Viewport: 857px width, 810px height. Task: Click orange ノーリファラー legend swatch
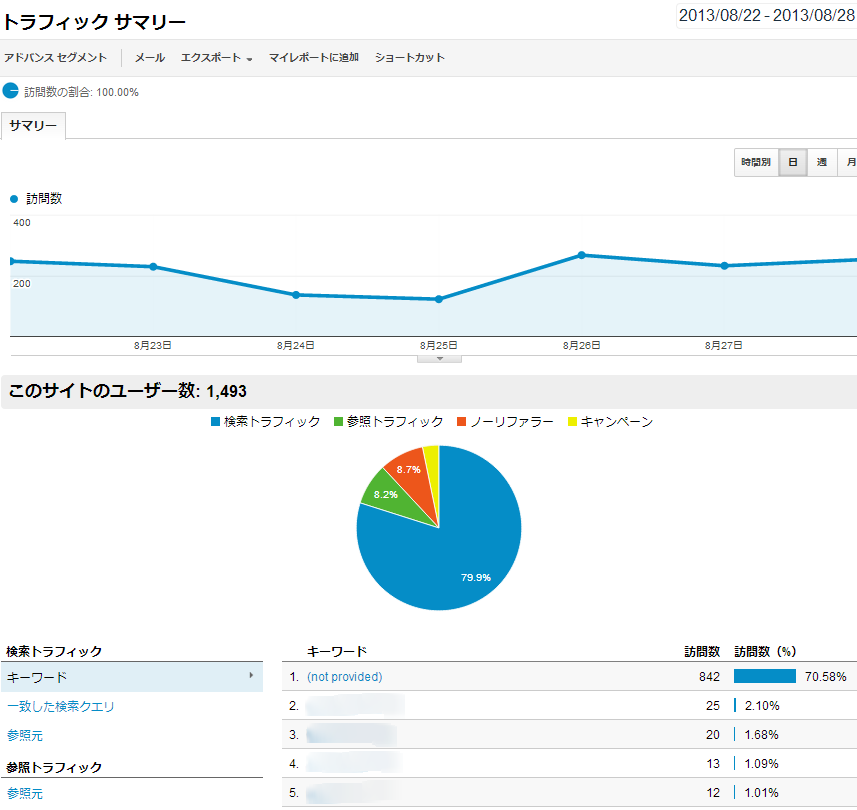pyautogui.click(x=461, y=422)
